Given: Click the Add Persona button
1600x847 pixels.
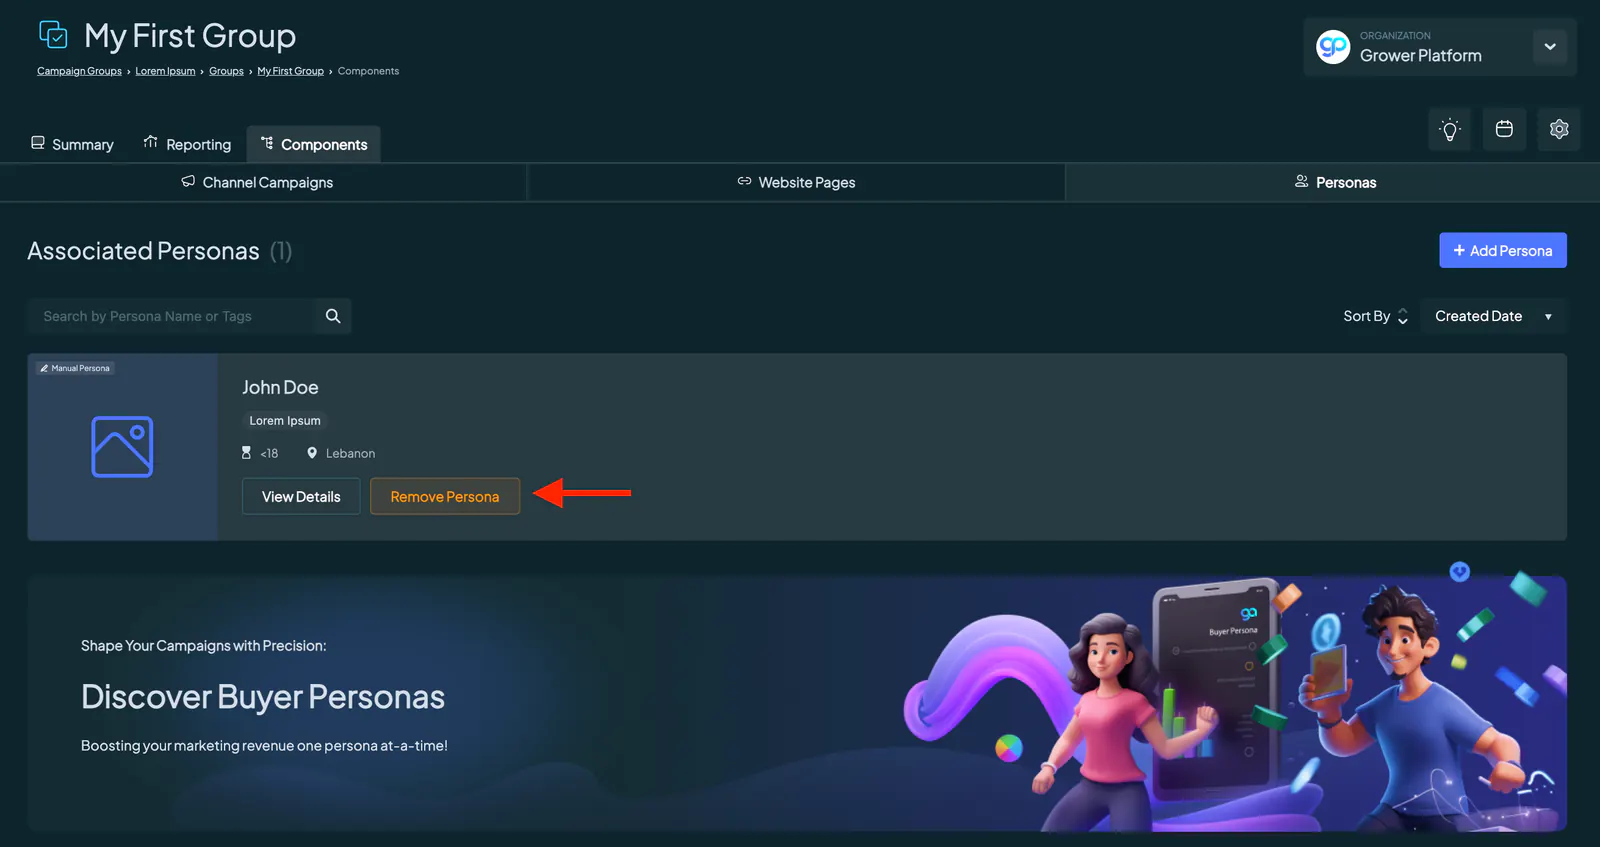Looking at the screenshot, I should [x=1503, y=250].
